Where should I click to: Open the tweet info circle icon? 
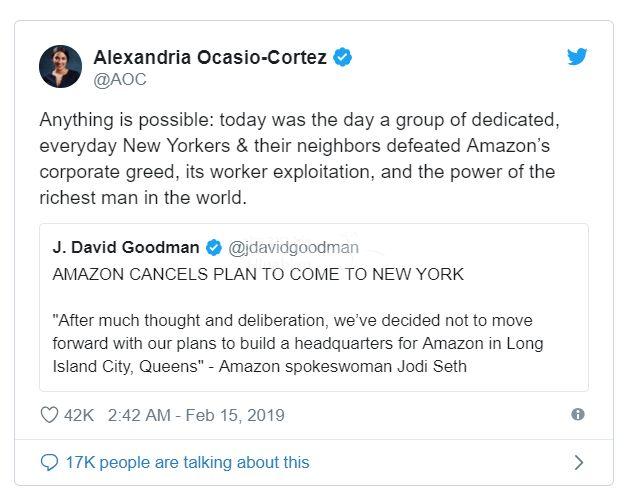(577, 415)
